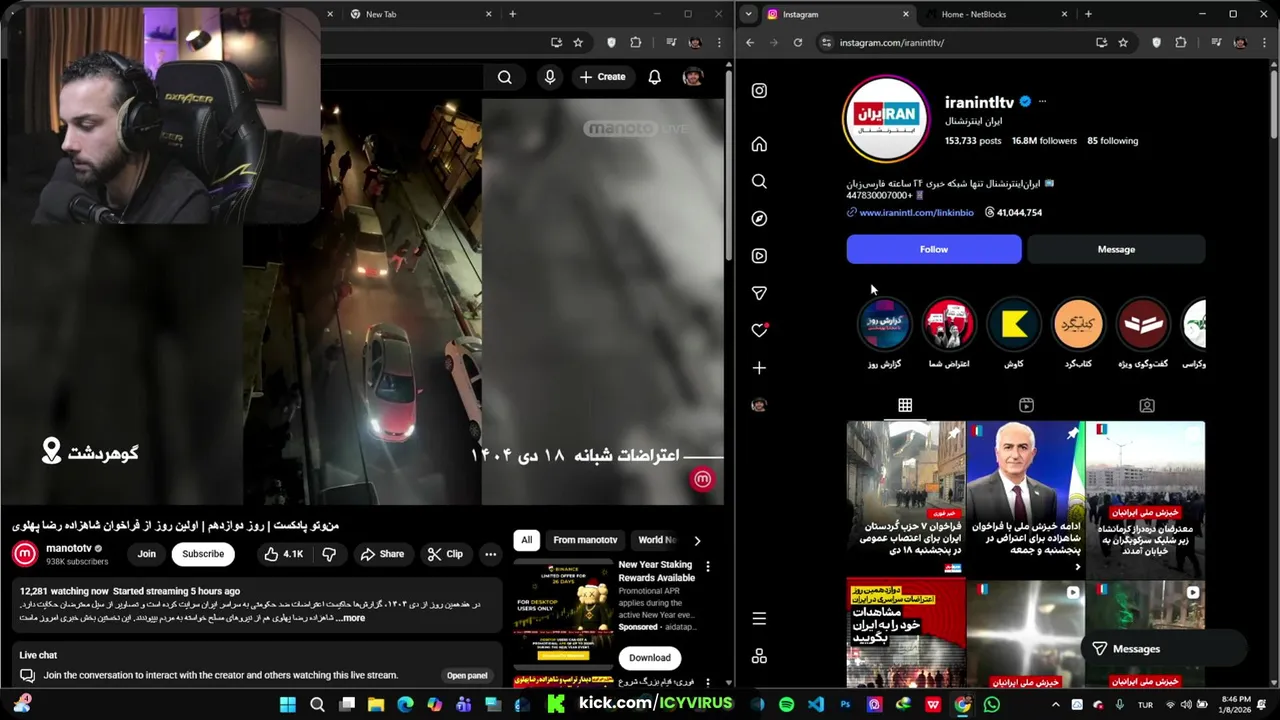The height and width of the screenshot is (720, 1280).
Task: Select the tagged posts tab on the profile
Action: tap(1147, 405)
